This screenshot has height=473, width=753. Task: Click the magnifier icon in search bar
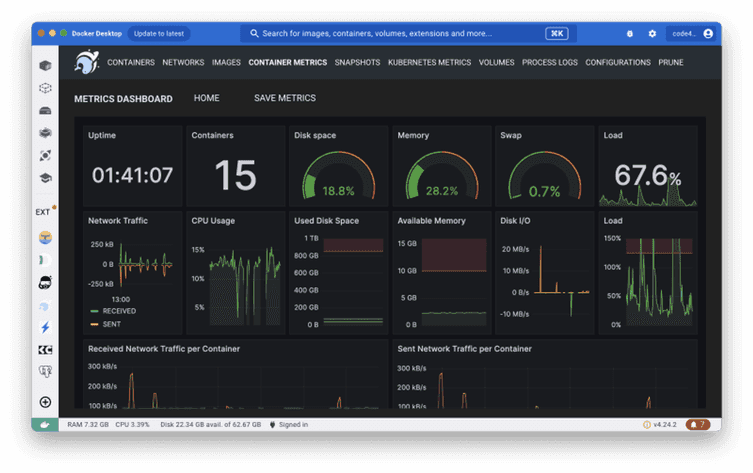tap(254, 34)
